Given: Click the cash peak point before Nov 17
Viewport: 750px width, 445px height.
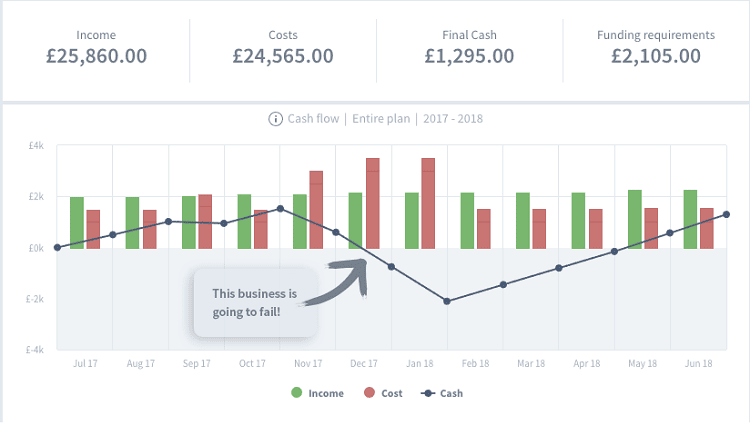Looking at the screenshot, I should (x=280, y=209).
